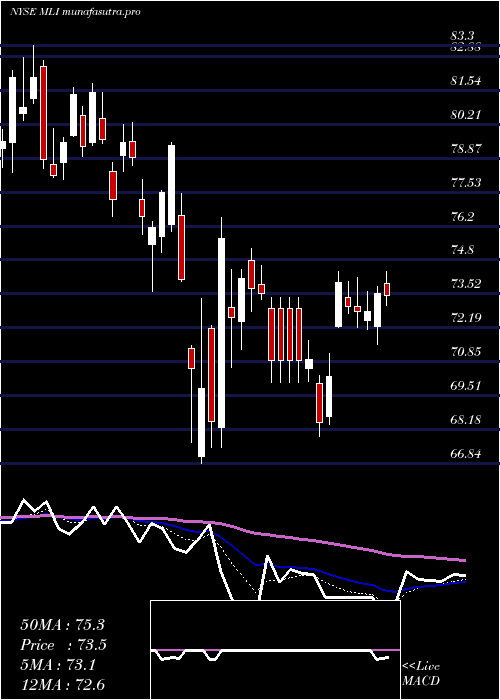This screenshot has height=700, width=500.
Task: Click the <<Live MACD label
Action: tap(421, 674)
